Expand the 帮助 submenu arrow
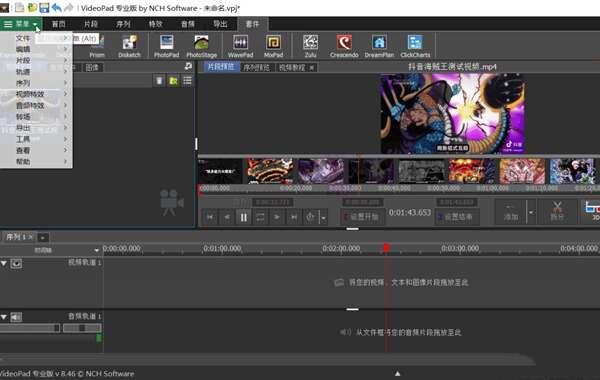 coord(65,161)
